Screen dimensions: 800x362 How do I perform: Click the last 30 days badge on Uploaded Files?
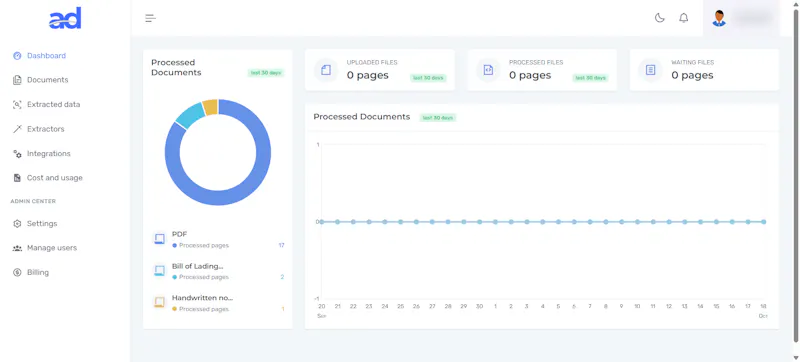[428, 78]
